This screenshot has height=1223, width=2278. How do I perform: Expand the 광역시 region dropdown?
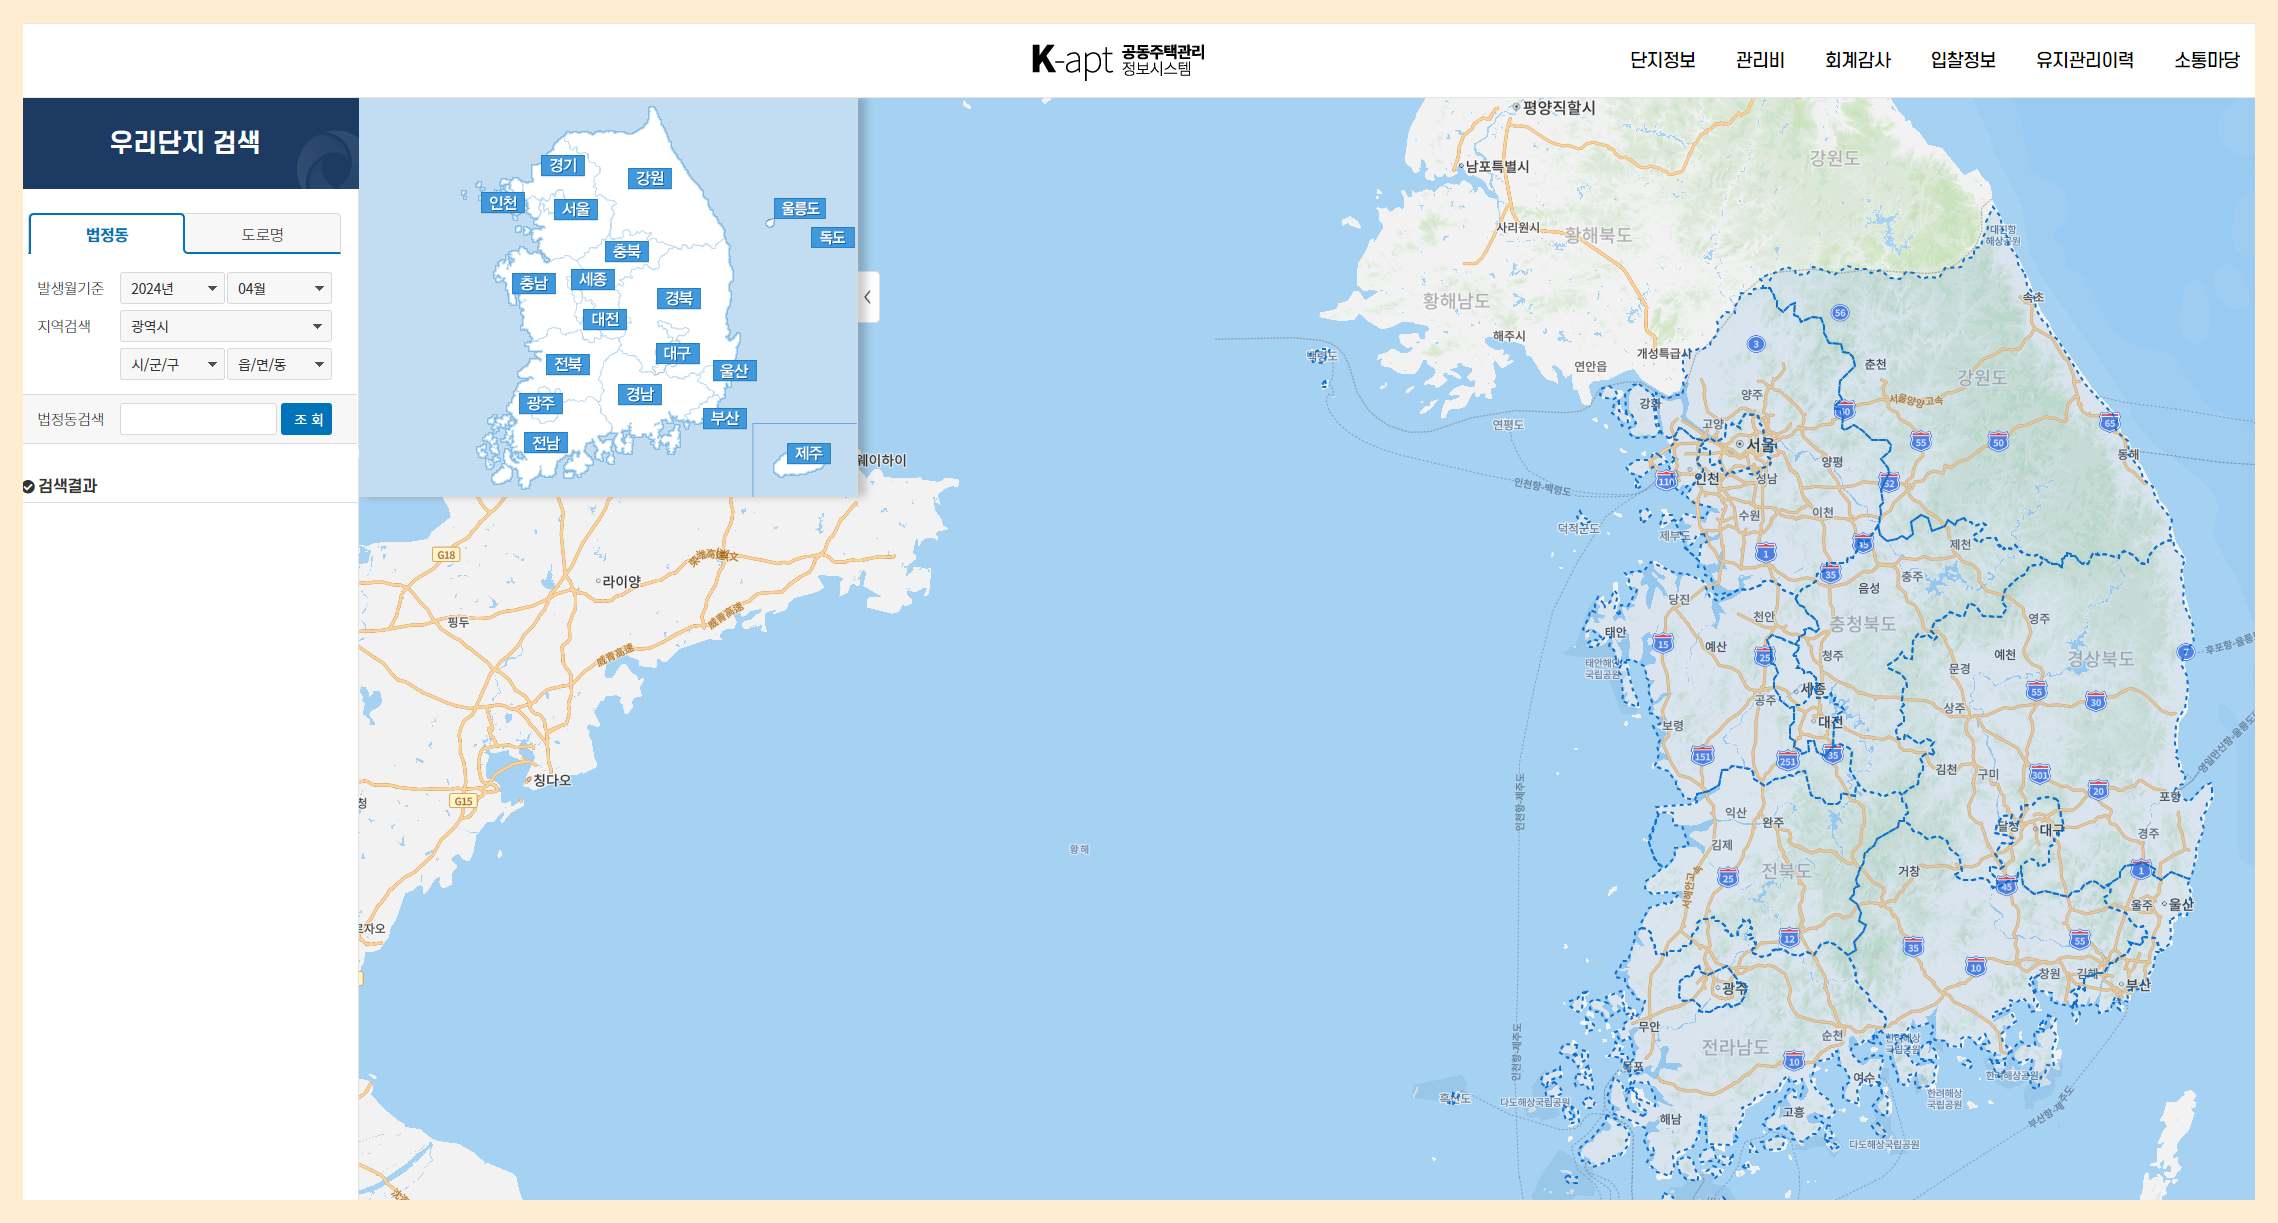pyautogui.click(x=225, y=326)
